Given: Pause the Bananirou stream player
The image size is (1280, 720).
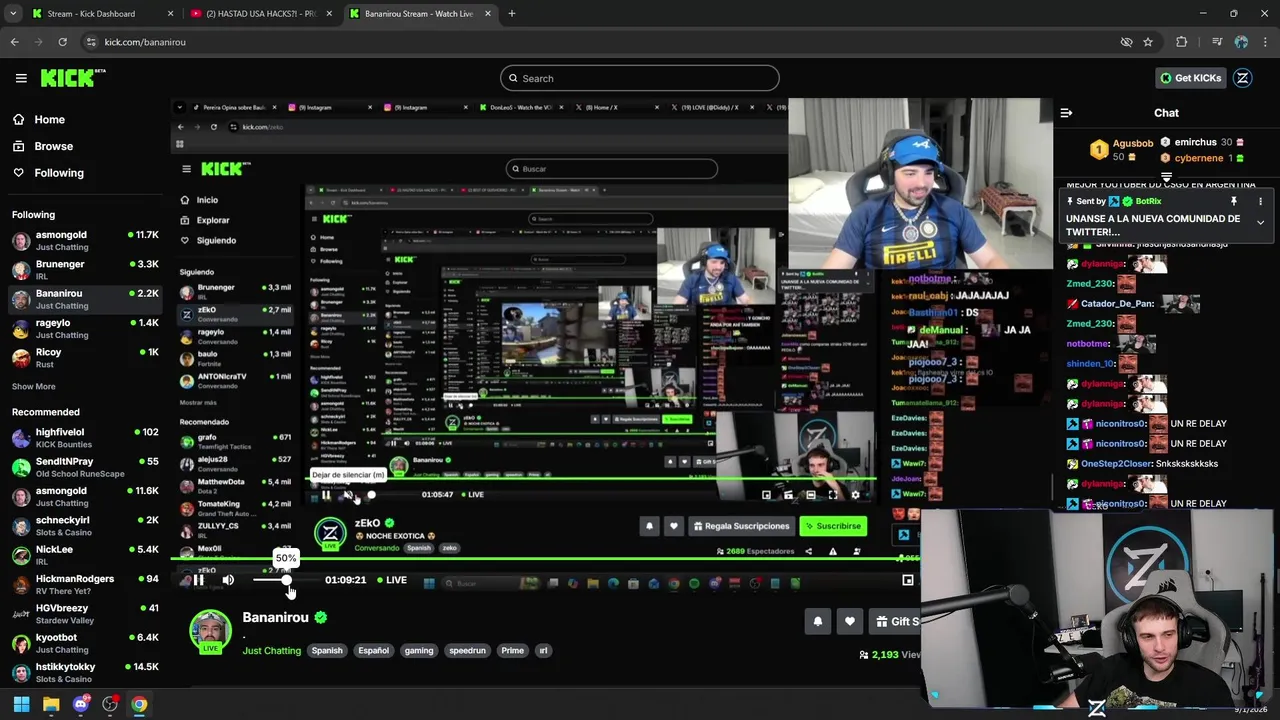Looking at the screenshot, I should [x=198, y=580].
